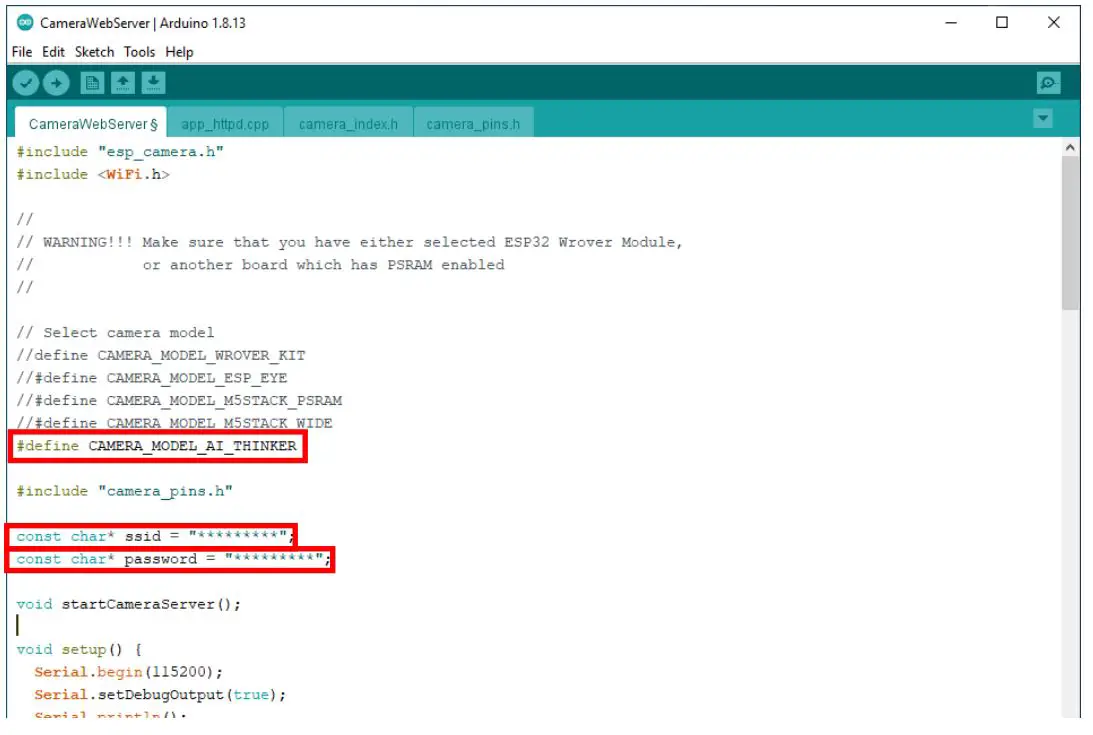This screenshot has height=735, width=1093.
Task: Click the CAMERA_MODEL_ESP_EYE line
Action: coord(152,378)
